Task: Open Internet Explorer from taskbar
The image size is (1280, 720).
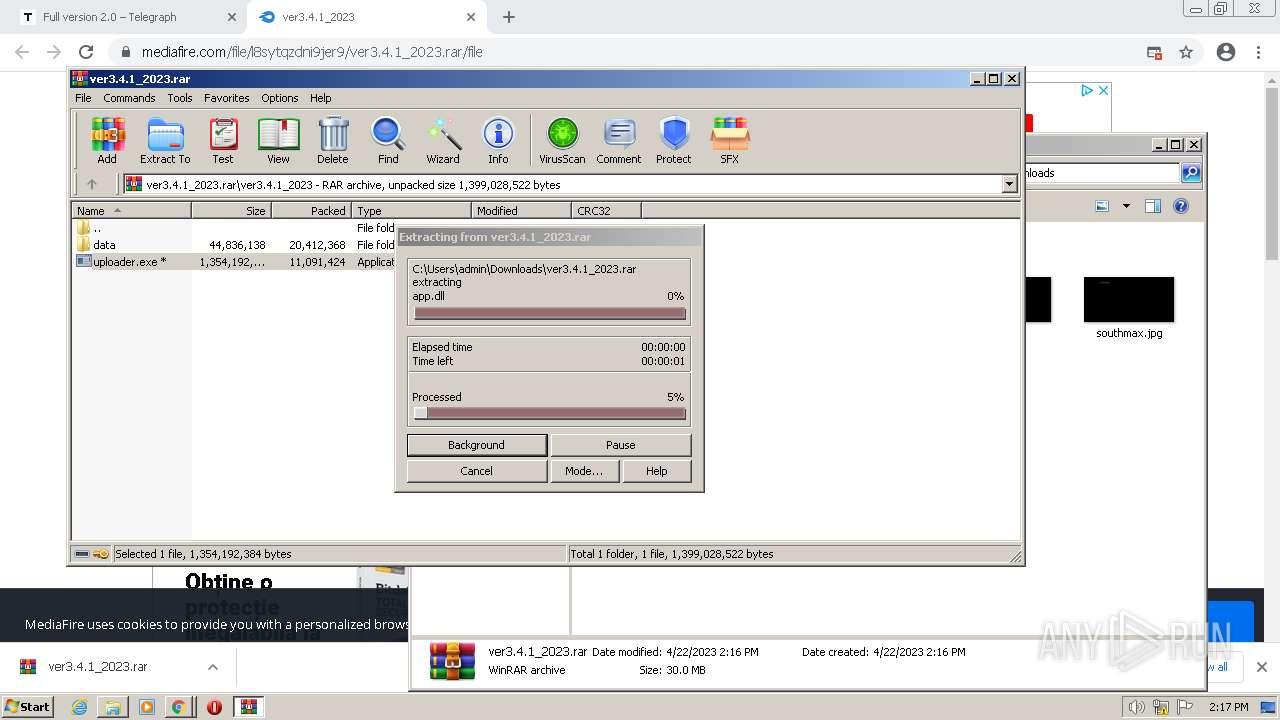Action: pyautogui.click(x=80, y=707)
